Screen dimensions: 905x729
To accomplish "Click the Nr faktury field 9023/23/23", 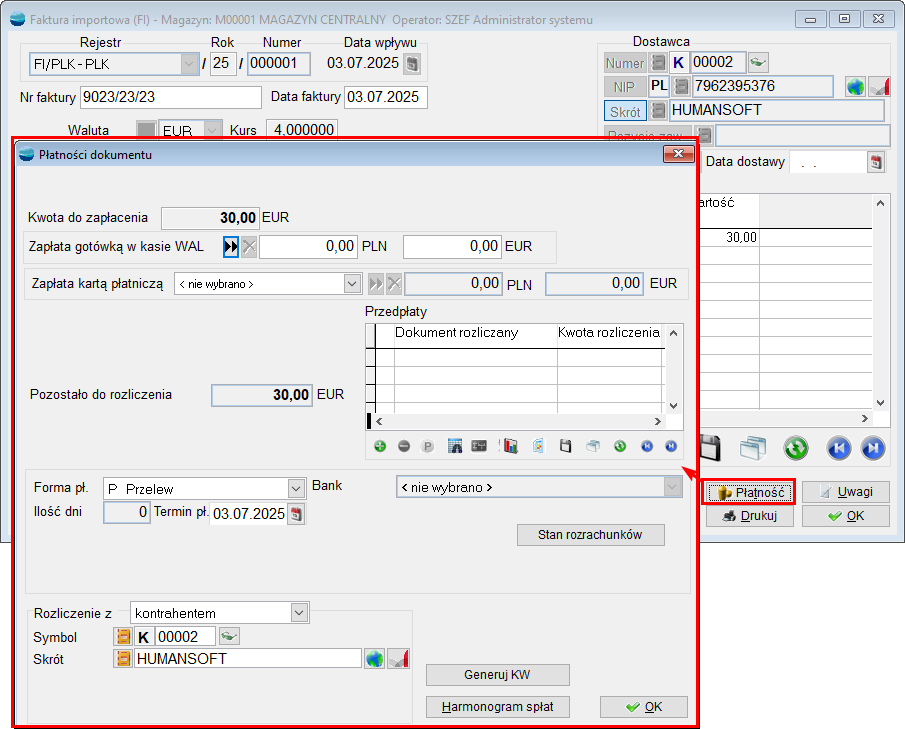I will click(x=170, y=97).
